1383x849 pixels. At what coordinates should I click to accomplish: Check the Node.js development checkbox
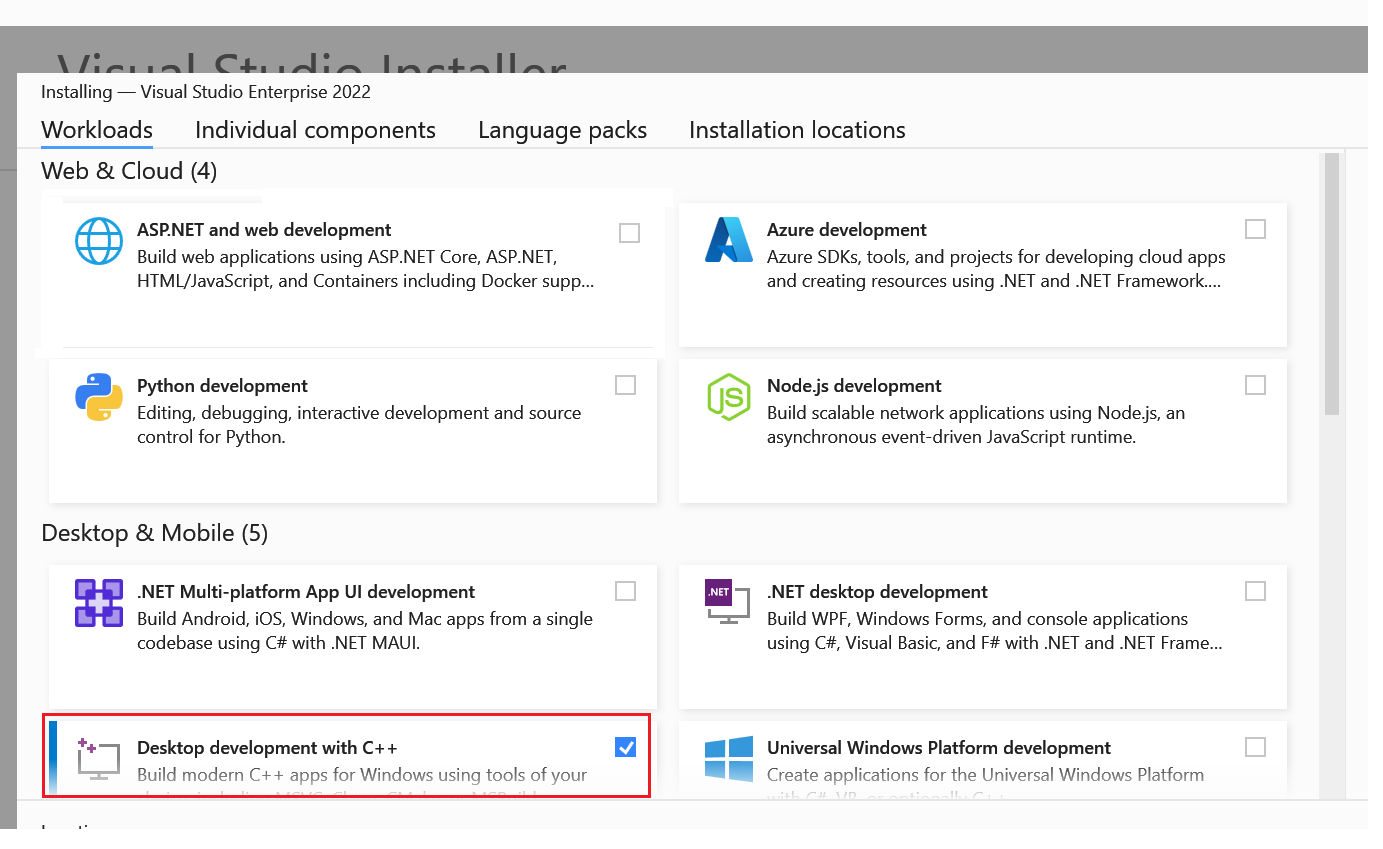(x=1255, y=384)
